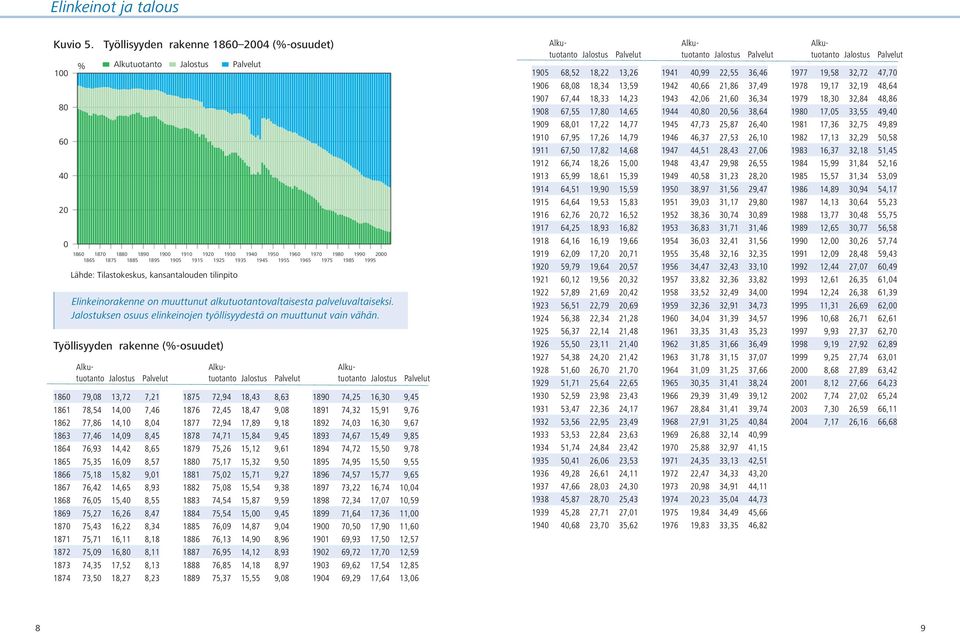Image resolution: width=960 pixels, height=633 pixels.
Task: Click value '18,43' in the 1875 row
Action: 250,397
